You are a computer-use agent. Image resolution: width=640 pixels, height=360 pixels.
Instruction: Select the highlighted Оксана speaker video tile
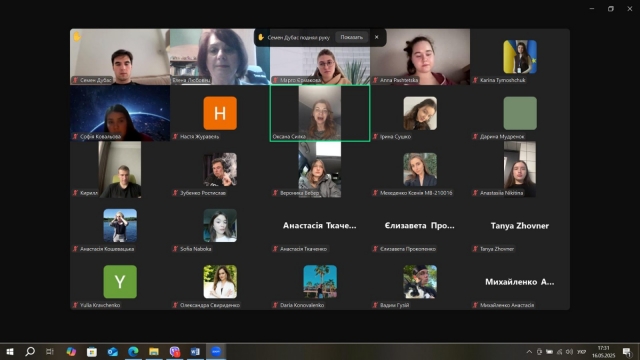click(x=320, y=113)
